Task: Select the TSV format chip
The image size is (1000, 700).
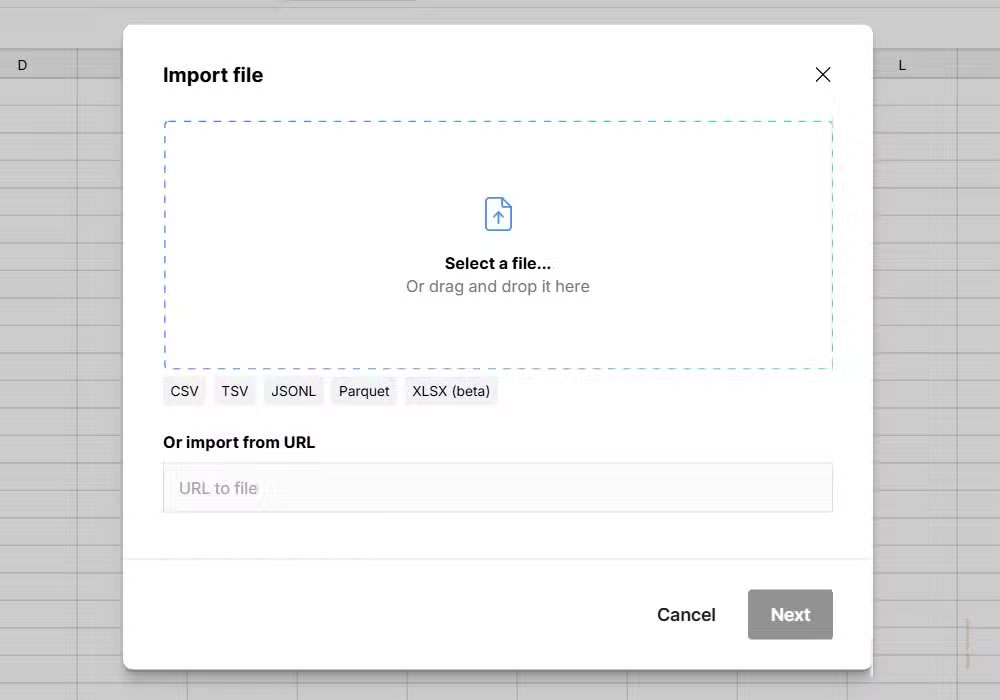Action: click(234, 391)
